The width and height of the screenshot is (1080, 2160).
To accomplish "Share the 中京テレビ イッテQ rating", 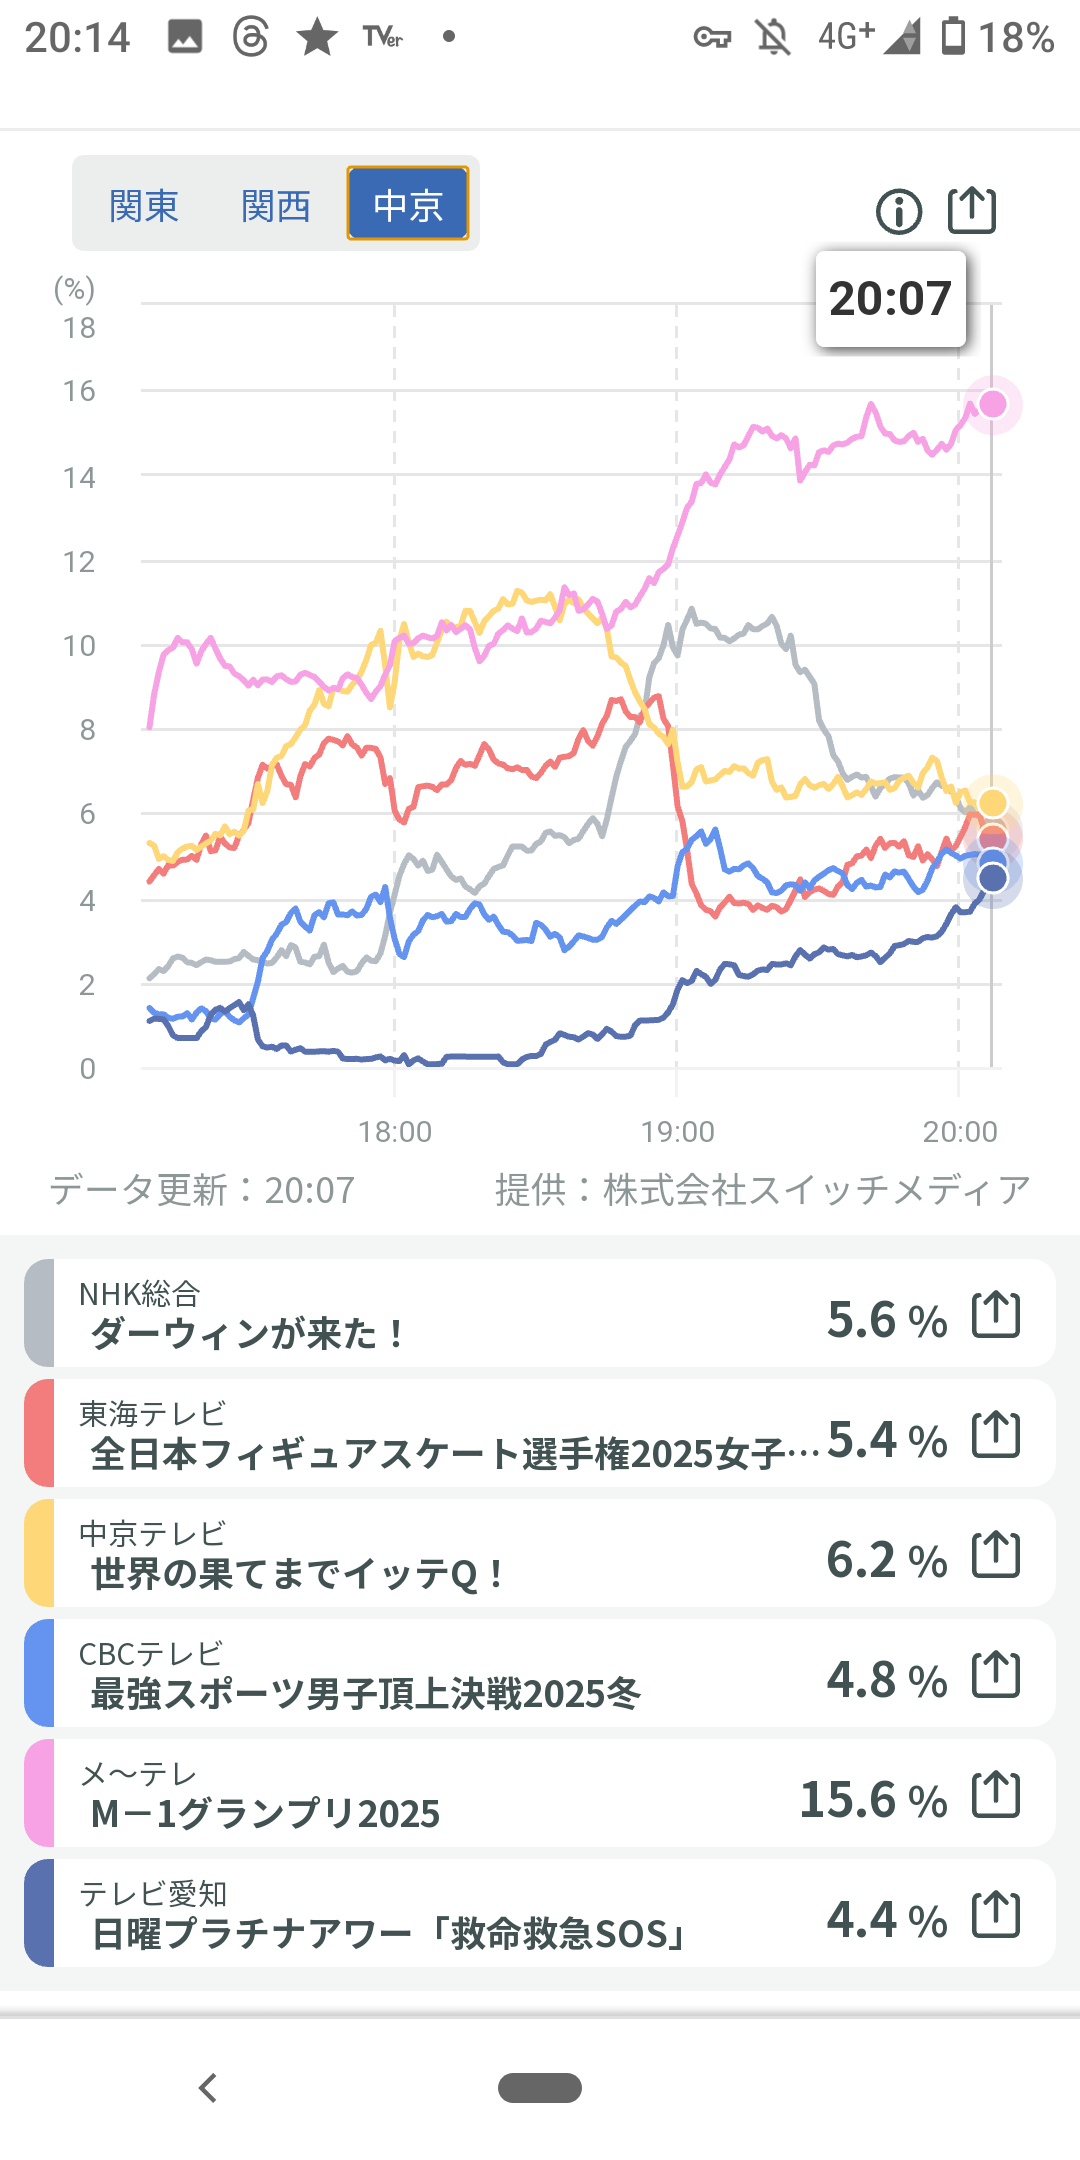I will click(996, 1554).
